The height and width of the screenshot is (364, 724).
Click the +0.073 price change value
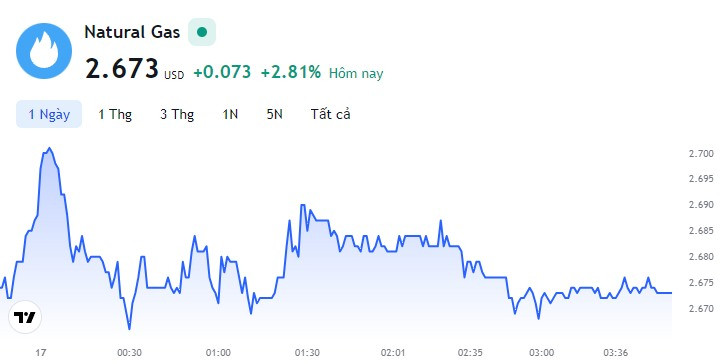[222, 72]
